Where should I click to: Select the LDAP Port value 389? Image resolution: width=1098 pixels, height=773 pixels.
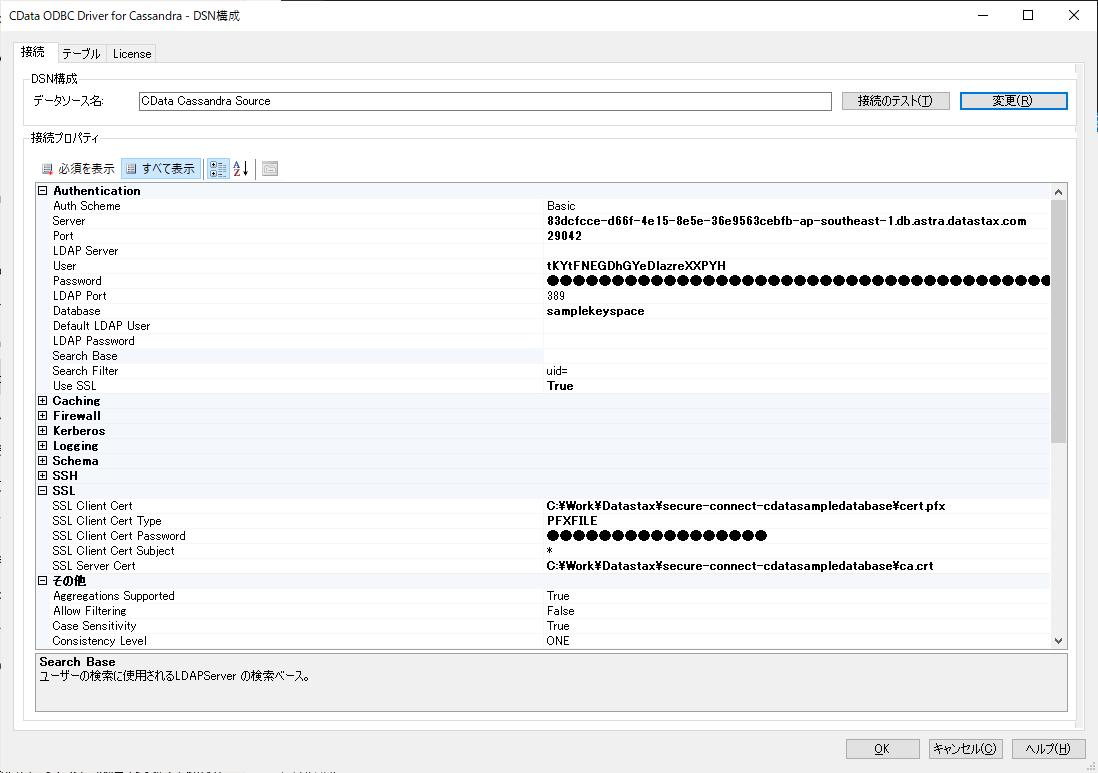(555, 296)
